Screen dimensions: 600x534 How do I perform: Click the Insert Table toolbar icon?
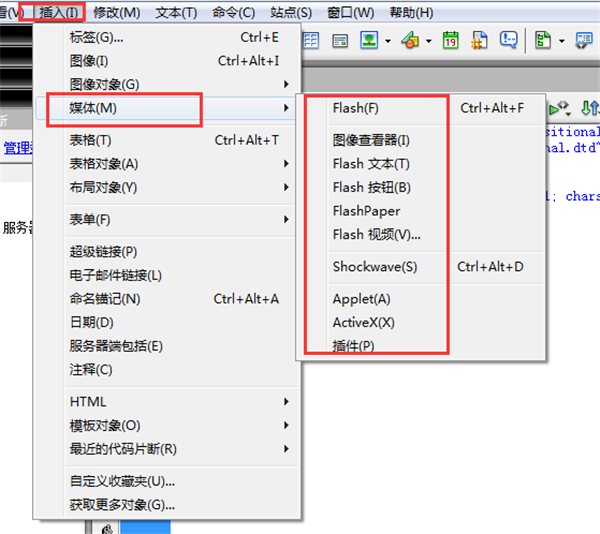point(311,41)
